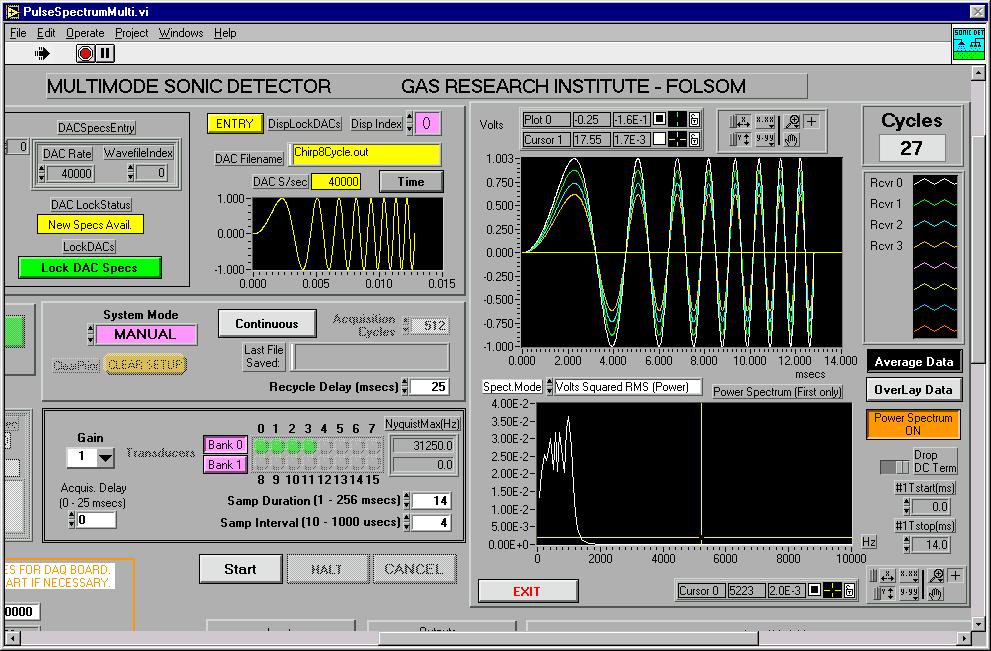Toggle transducer channel 2 LED
The image size is (991, 651).
click(293, 446)
